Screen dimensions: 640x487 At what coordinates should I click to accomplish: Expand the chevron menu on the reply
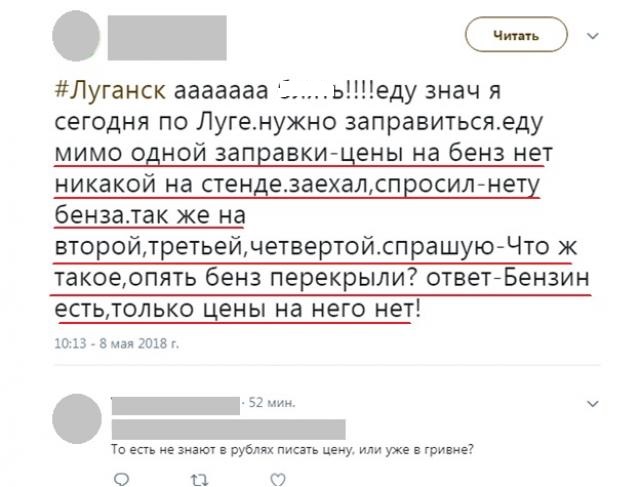pyautogui.click(x=592, y=404)
